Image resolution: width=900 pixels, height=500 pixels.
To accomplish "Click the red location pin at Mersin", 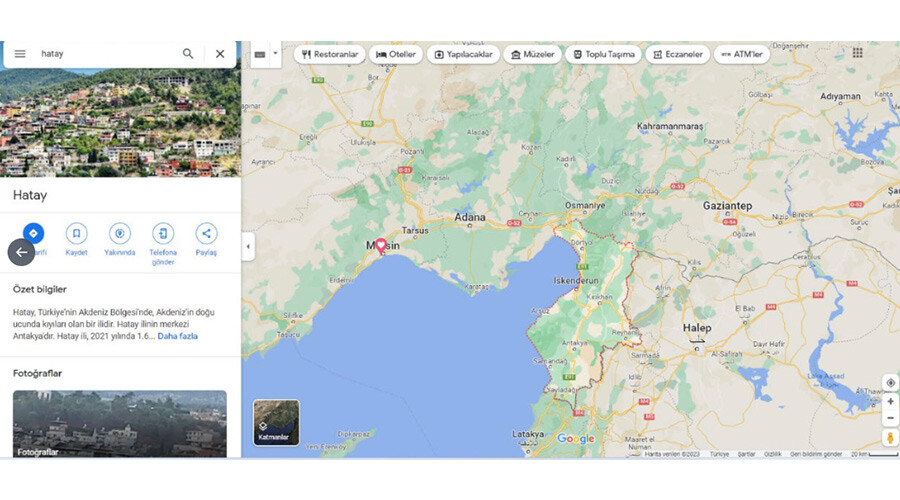I will coord(381,246).
